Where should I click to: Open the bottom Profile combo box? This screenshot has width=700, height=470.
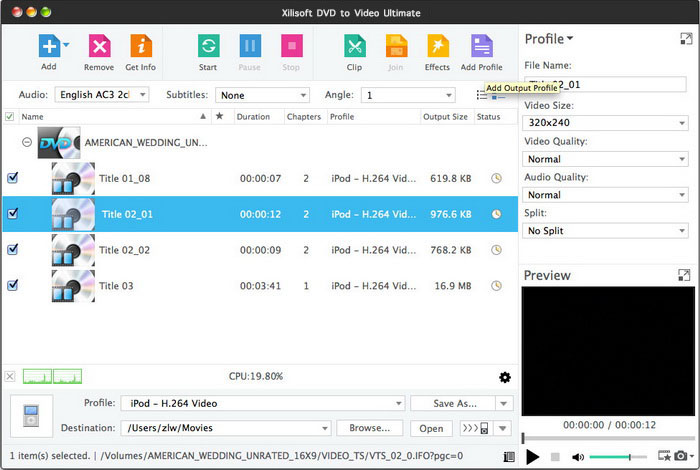coord(262,403)
